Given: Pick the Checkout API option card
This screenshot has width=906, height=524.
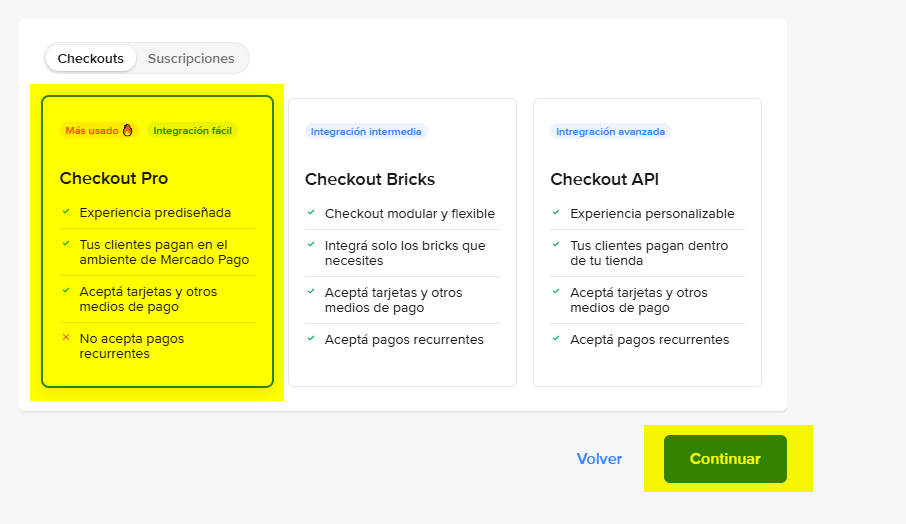Looking at the screenshot, I should point(647,242).
